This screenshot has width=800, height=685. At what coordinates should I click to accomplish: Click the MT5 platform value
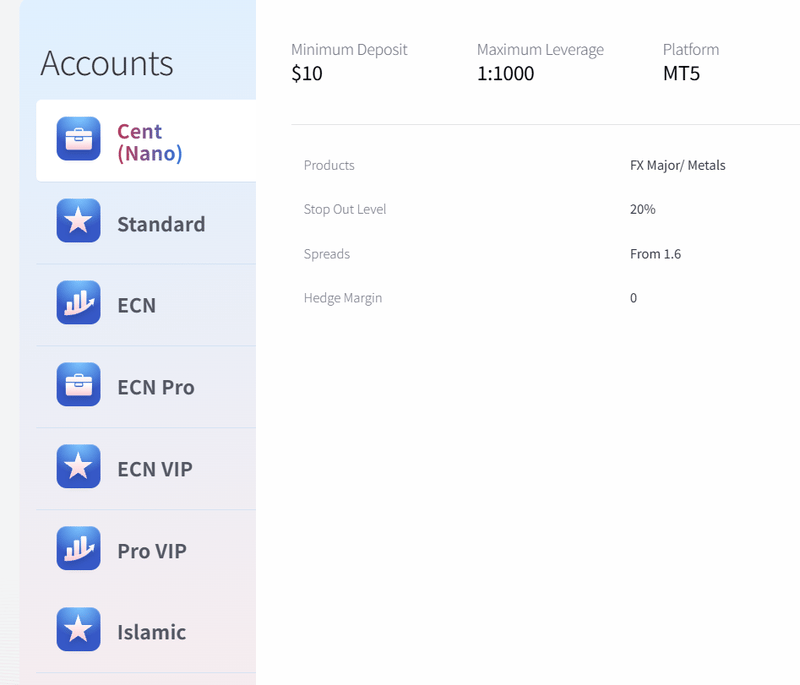[681, 73]
